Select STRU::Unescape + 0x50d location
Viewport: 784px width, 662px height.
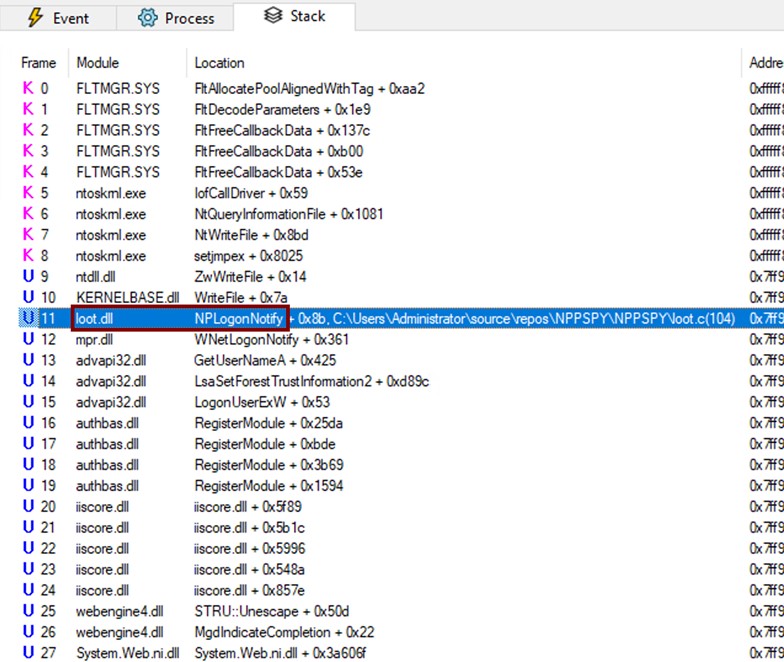272,612
